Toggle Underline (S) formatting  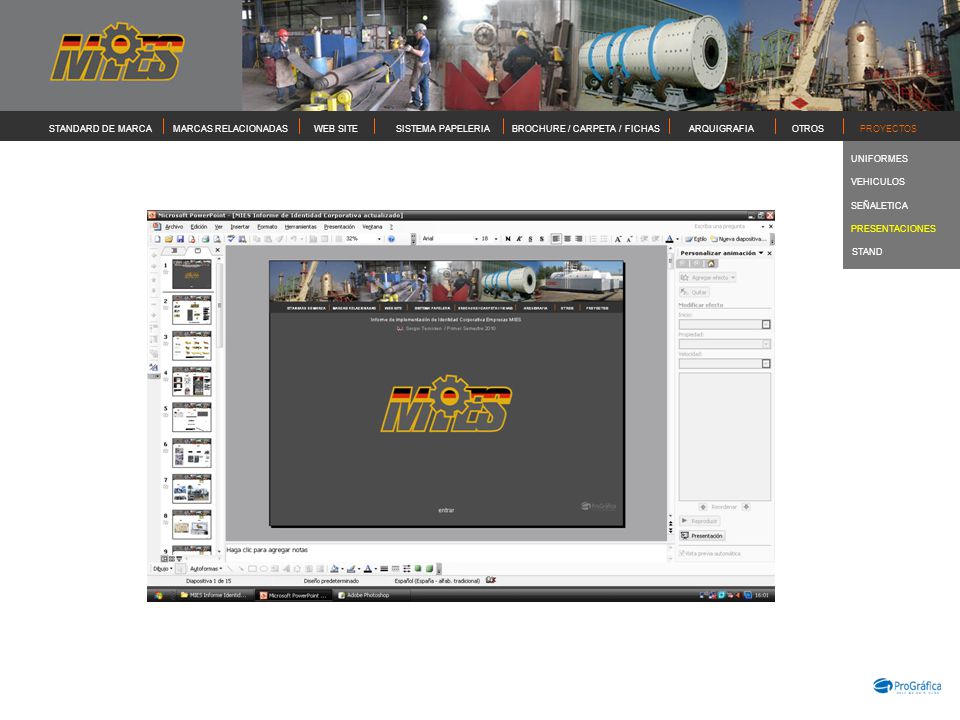click(x=530, y=239)
